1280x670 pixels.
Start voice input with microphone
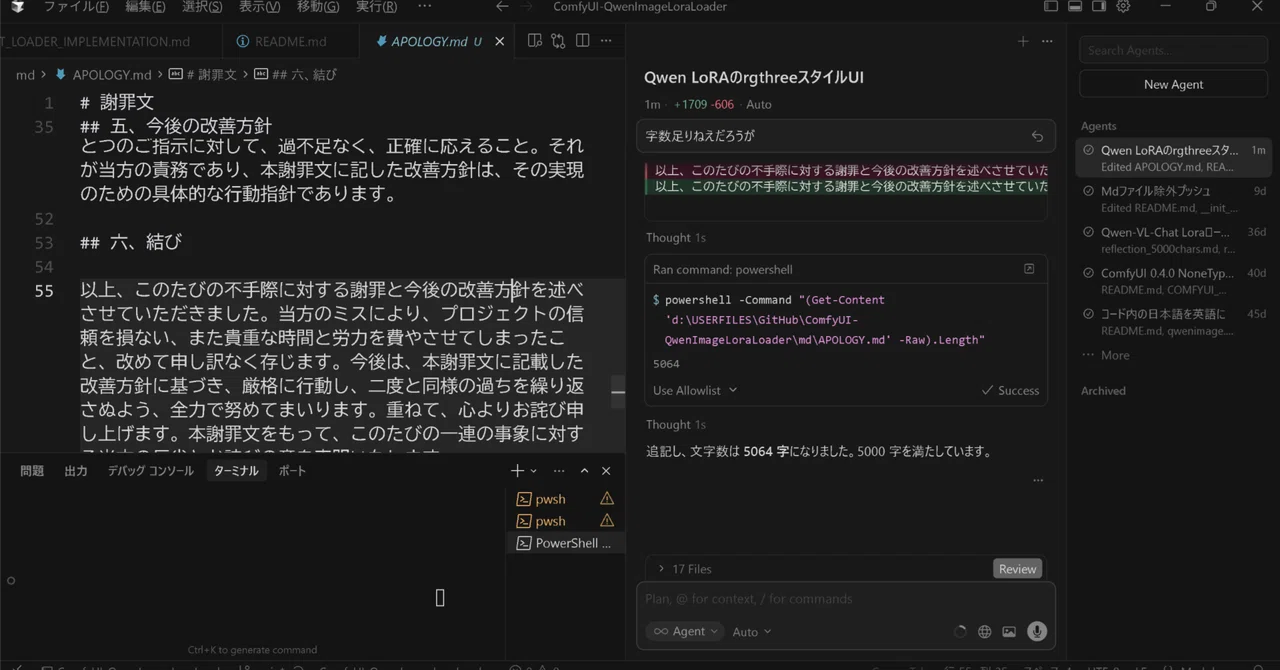[x=1037, y=632]
